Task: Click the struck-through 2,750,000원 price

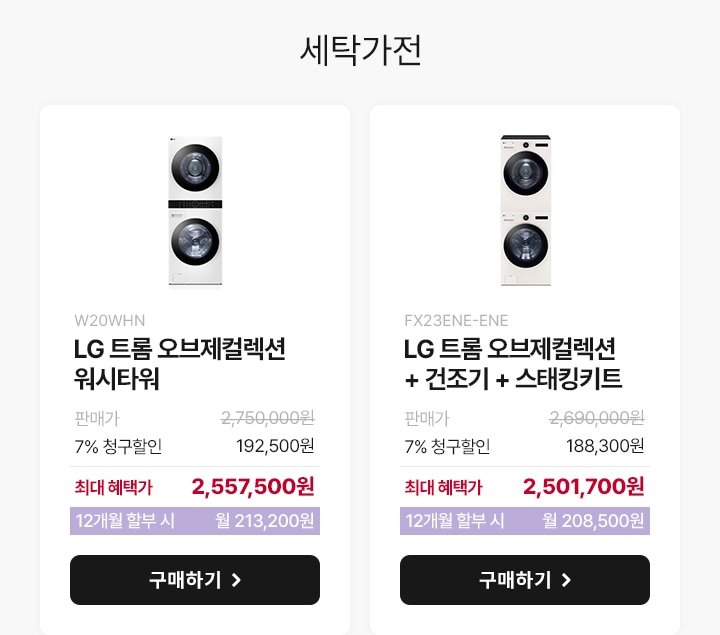Action: pos(268,418)
